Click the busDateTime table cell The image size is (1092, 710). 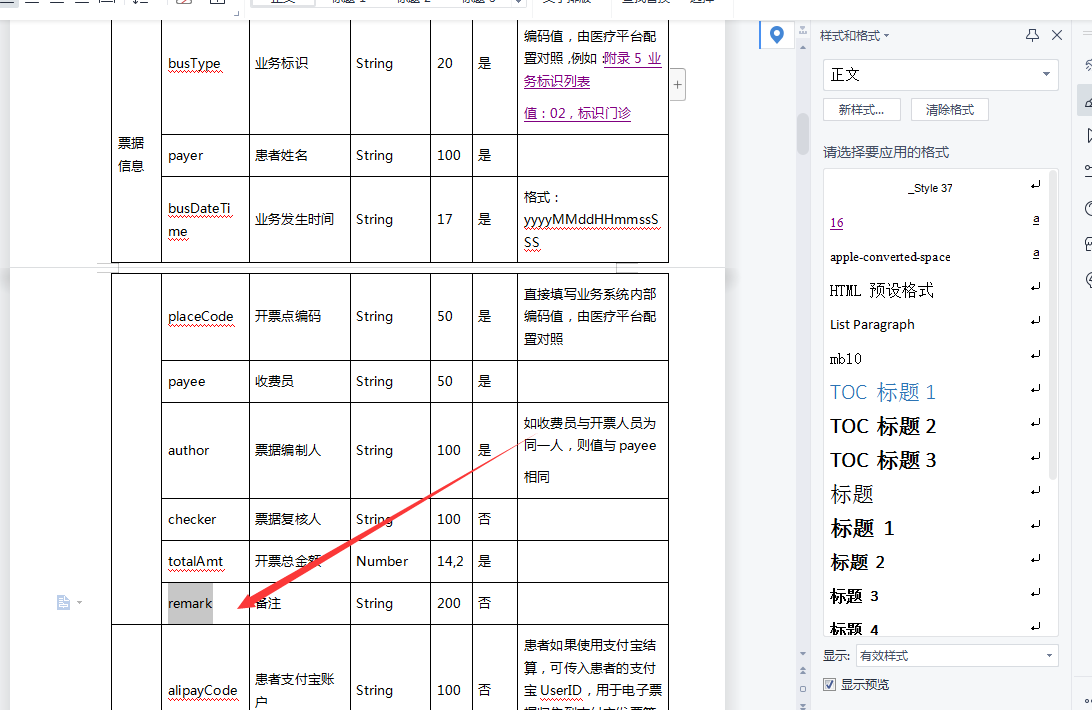(205, 219)
